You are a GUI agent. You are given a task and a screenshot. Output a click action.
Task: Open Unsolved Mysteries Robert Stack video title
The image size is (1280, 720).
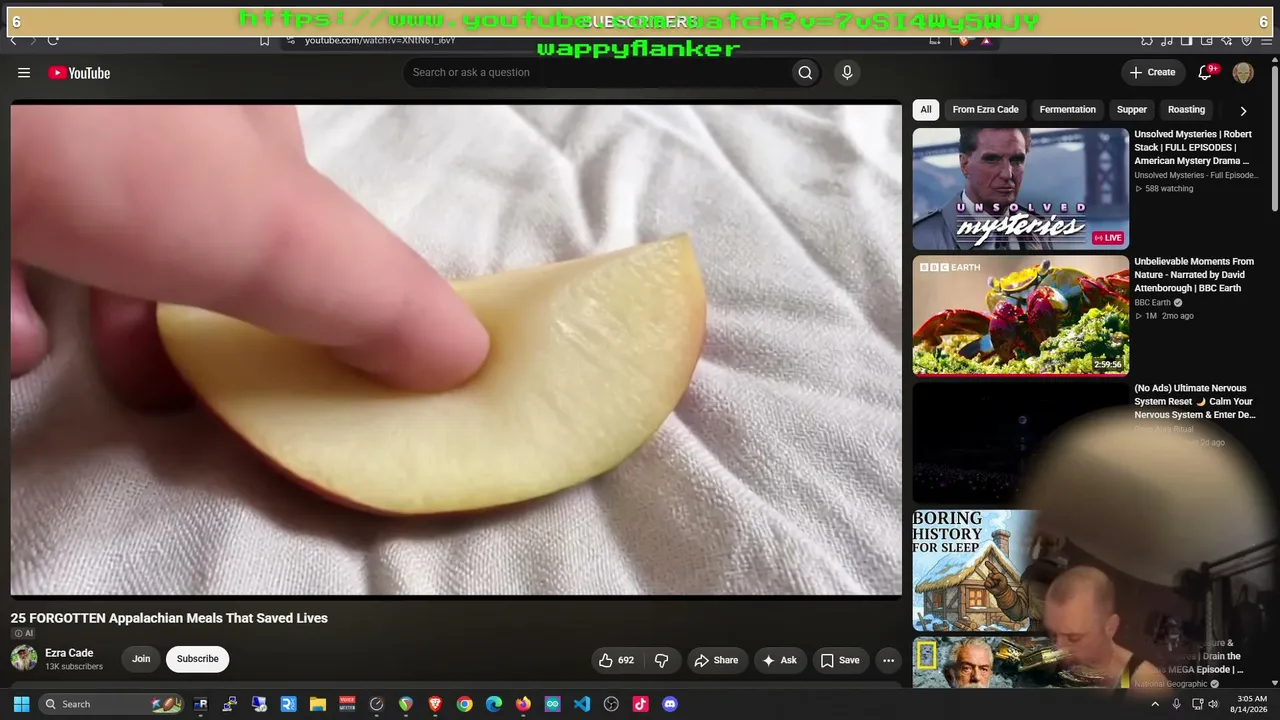coord(1193,147)
